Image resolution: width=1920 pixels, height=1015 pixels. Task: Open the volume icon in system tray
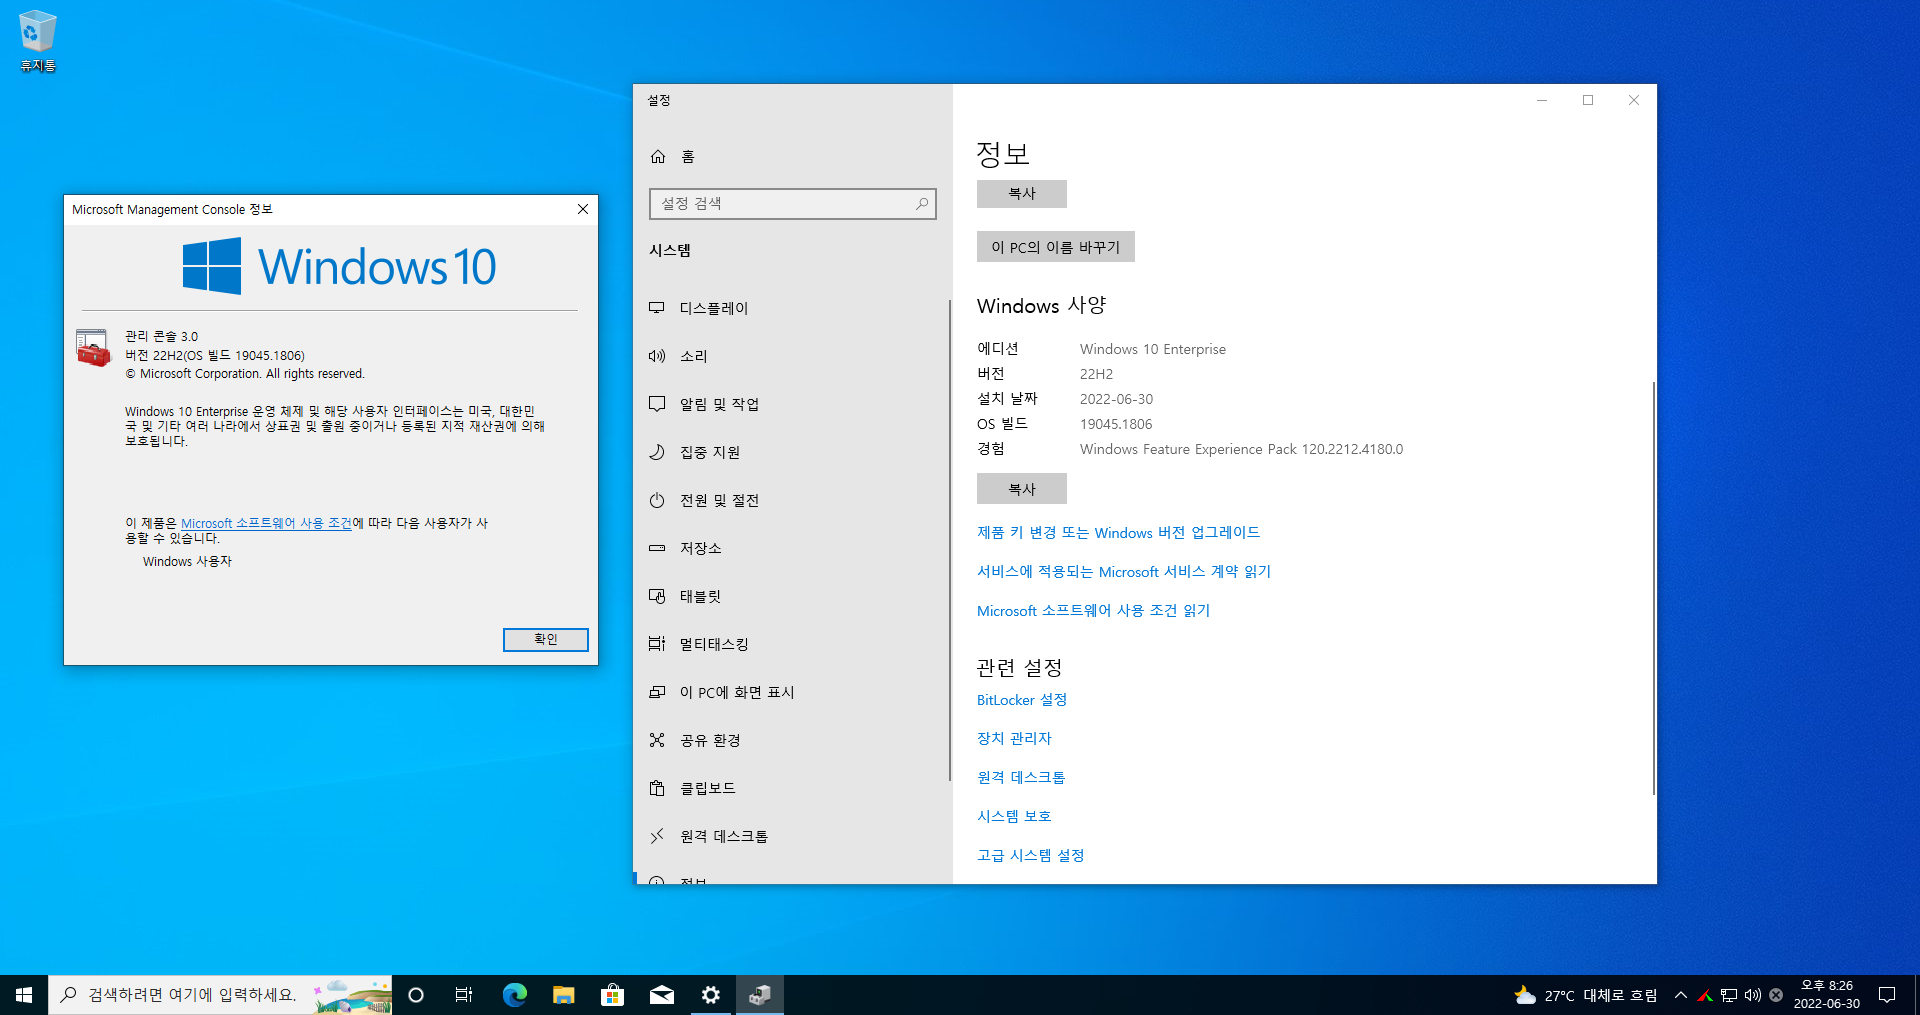(1752, 995)
